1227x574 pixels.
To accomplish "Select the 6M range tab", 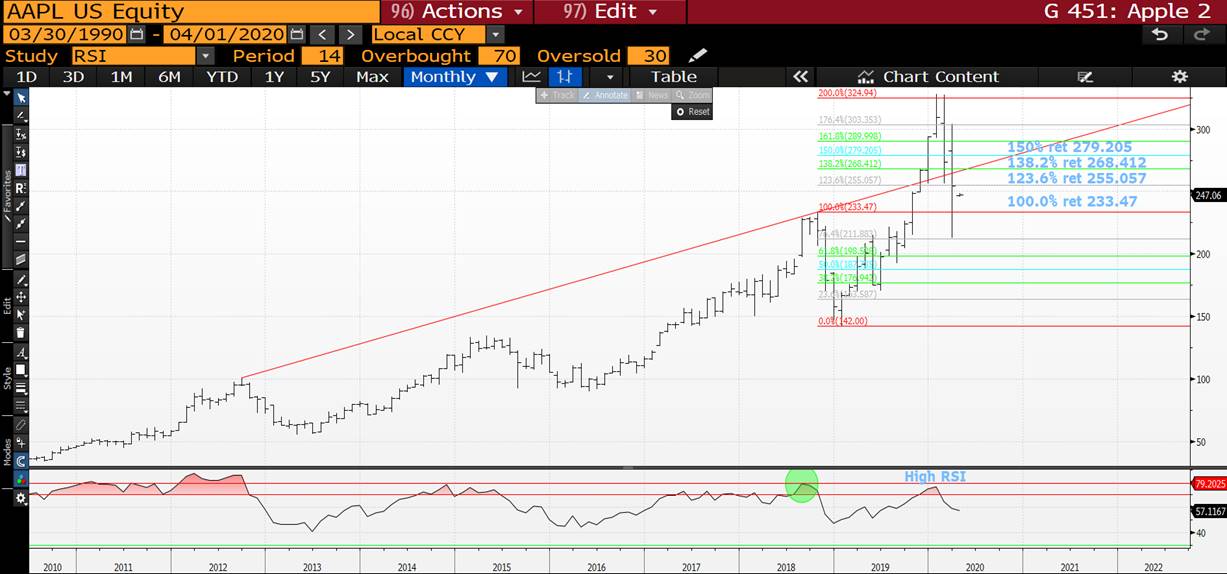I will pos(170,76).
